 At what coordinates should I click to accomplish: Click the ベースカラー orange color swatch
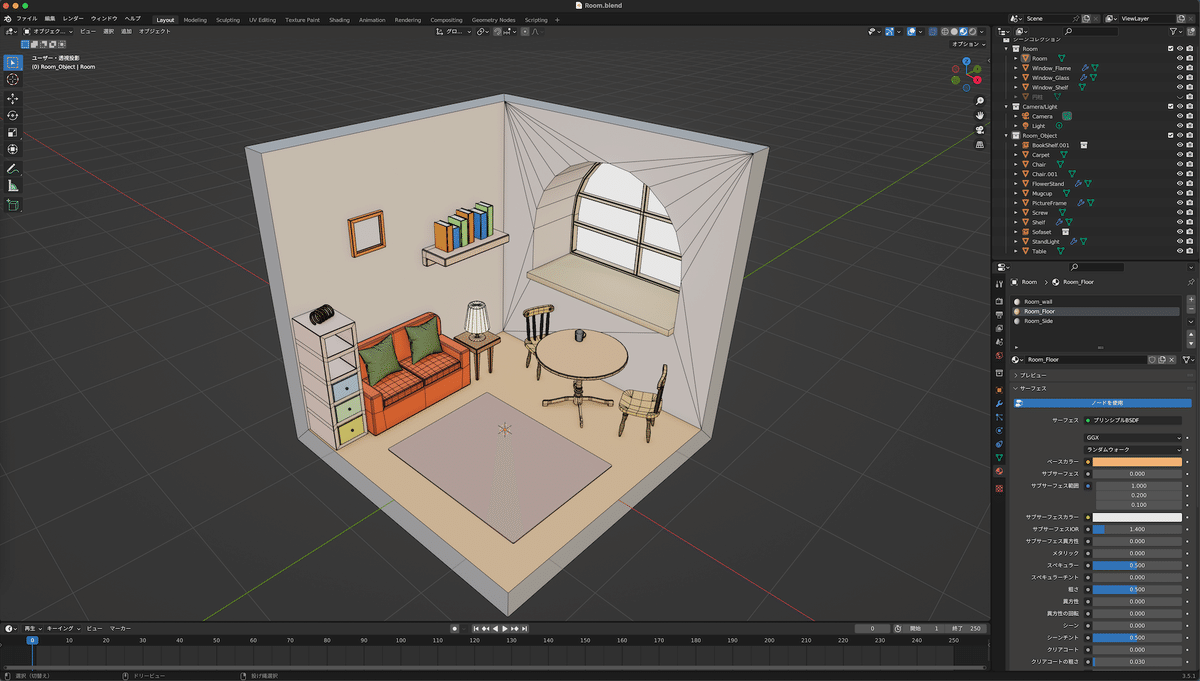coord(1138,462)
